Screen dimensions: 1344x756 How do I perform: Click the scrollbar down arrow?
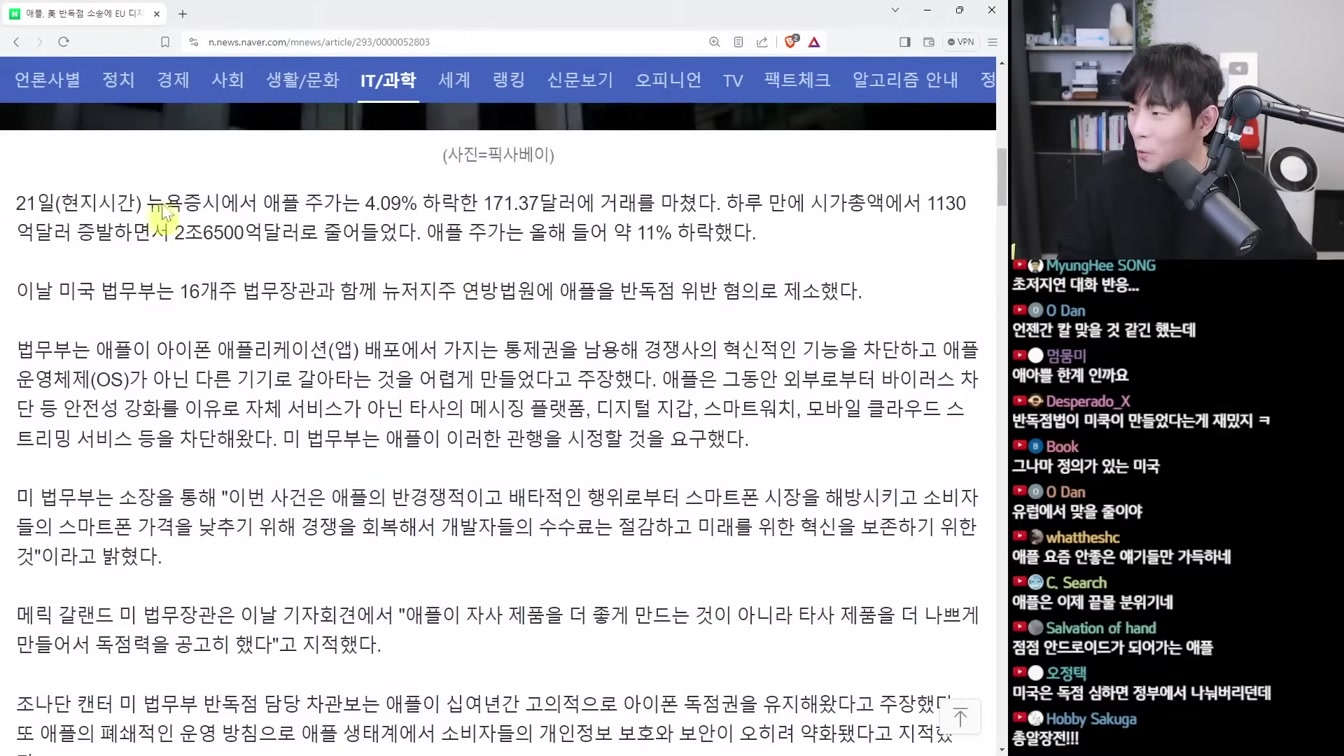[1002, 749]
